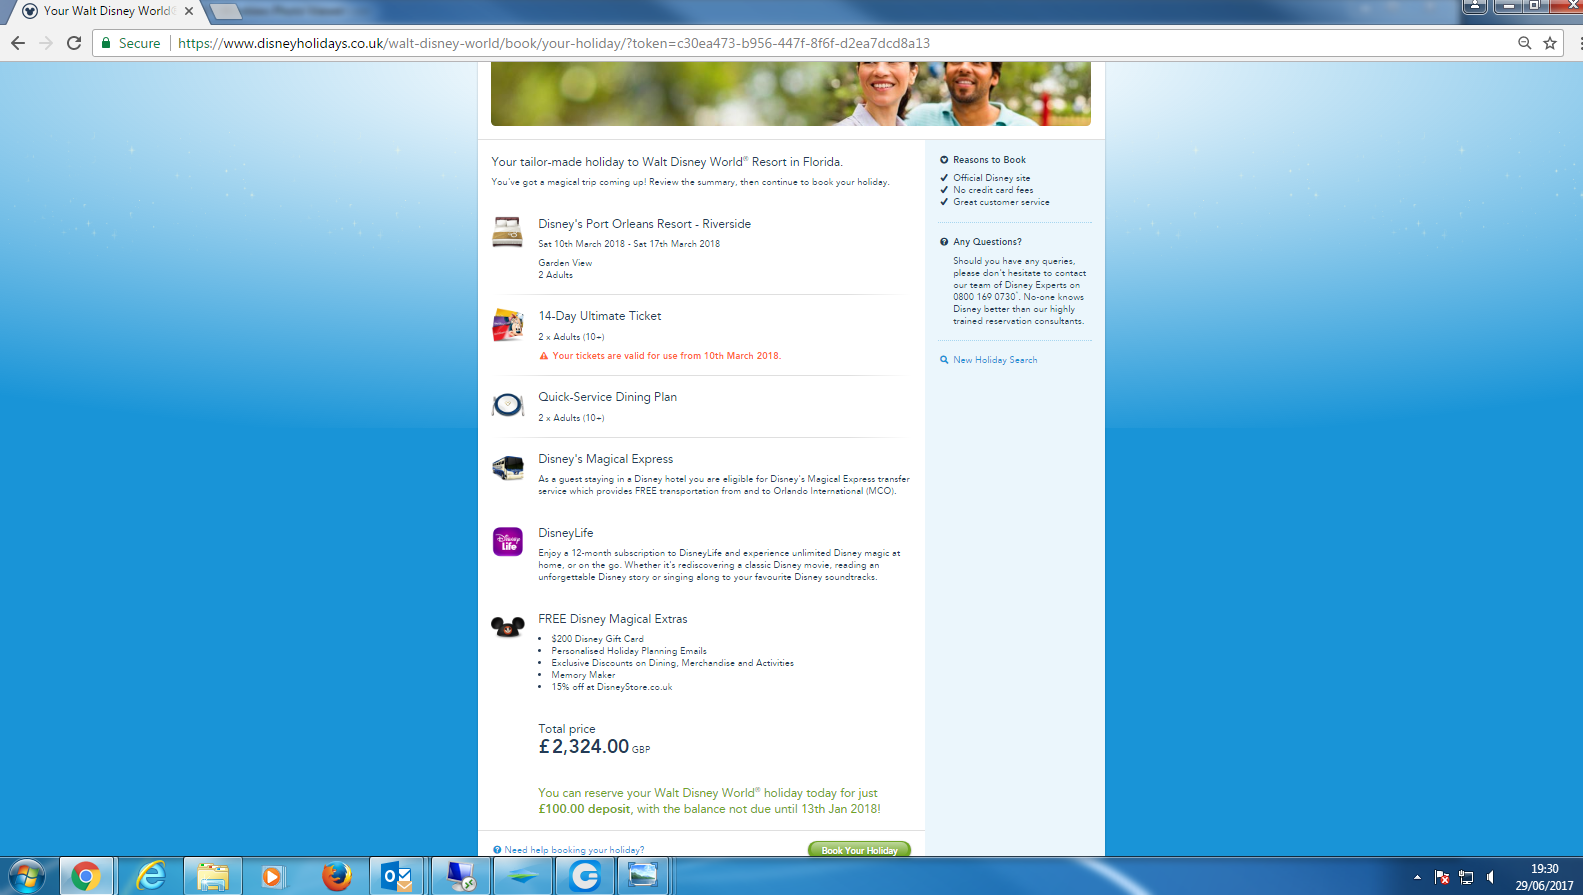Click the purple DisneyLife logo icon
1583x895 pixels.
click(x=508, y=541)
